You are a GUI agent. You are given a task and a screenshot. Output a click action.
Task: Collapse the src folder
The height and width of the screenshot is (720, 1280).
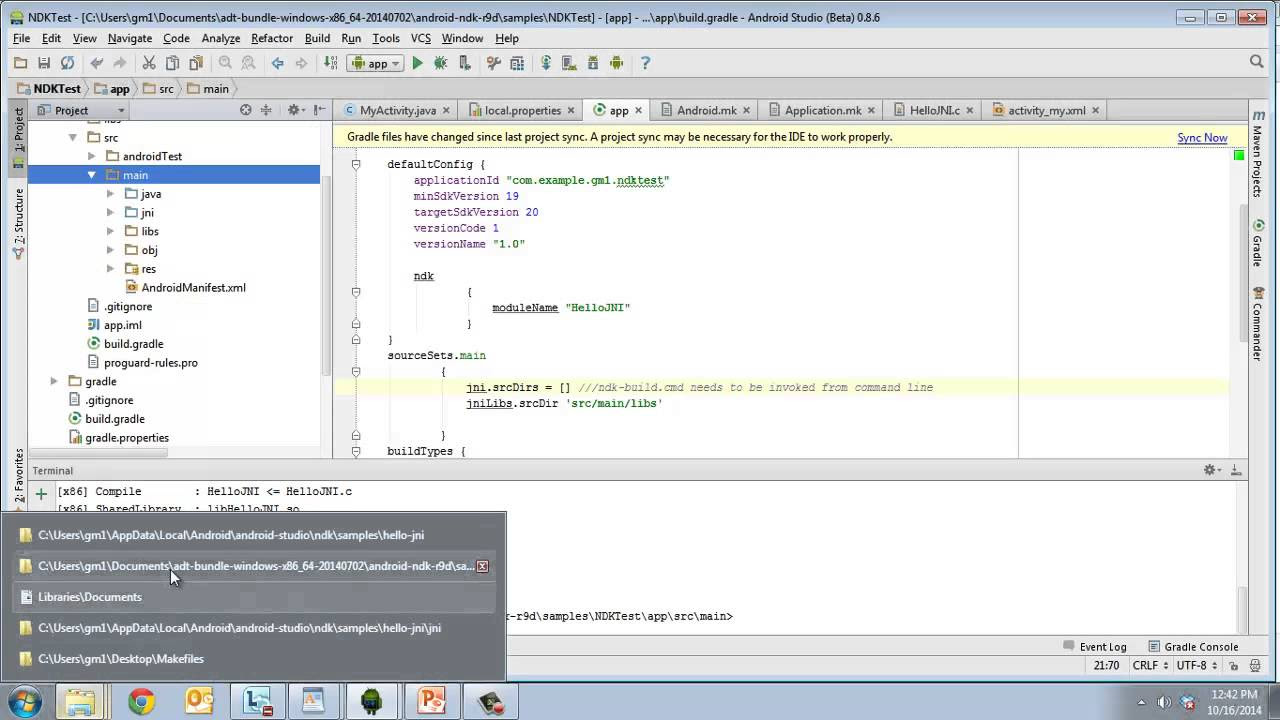(x=73, y=138)
